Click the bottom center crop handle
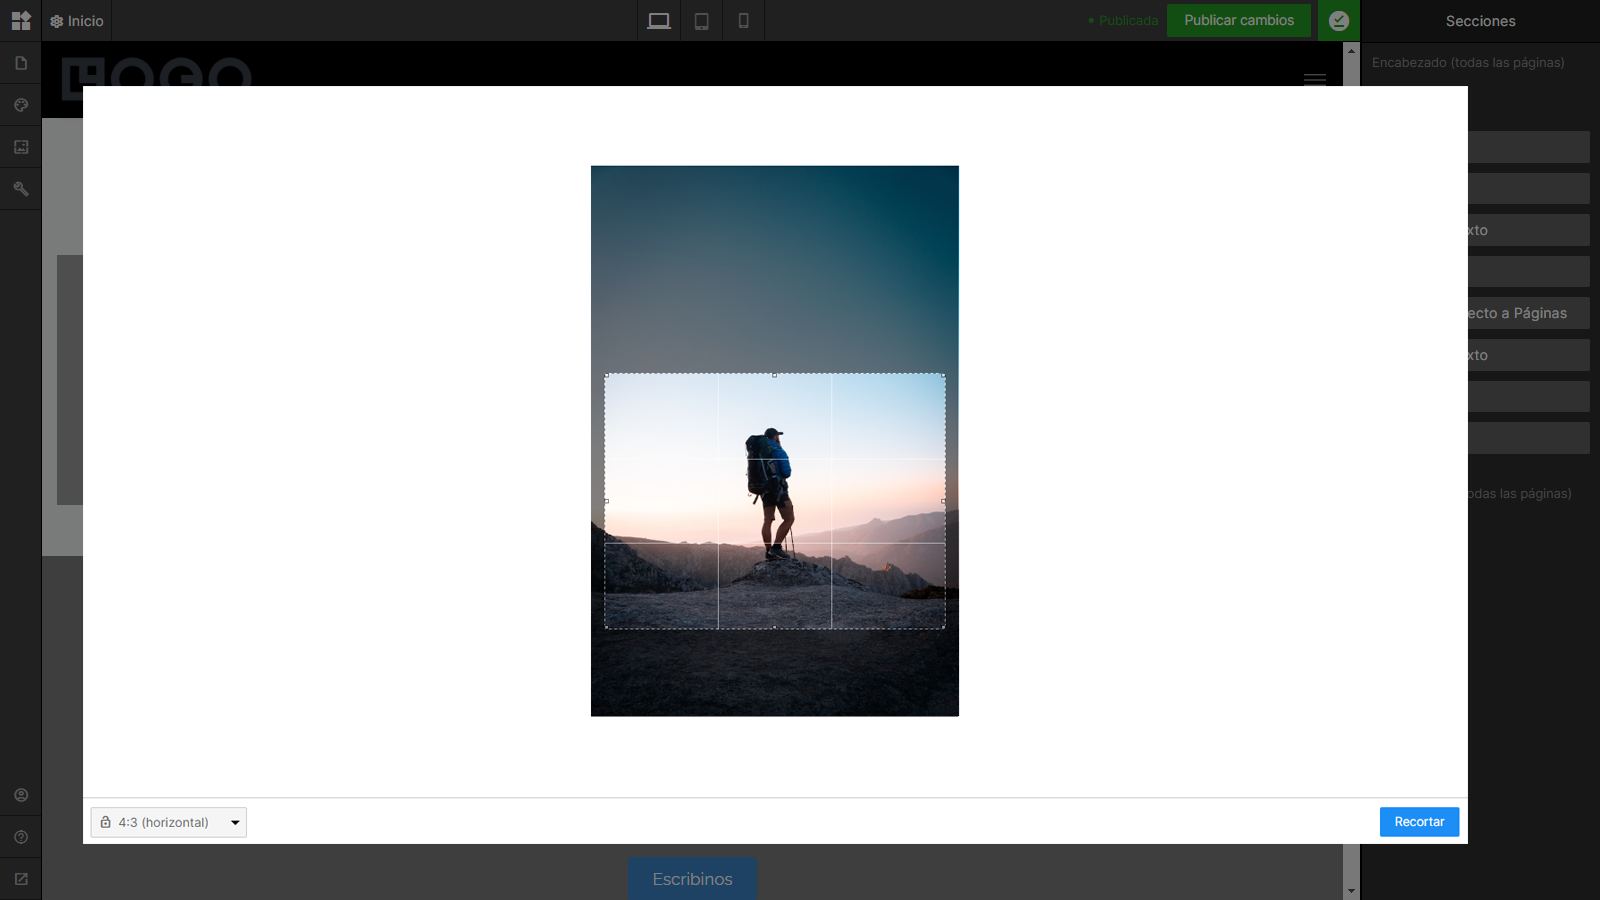 774,628
